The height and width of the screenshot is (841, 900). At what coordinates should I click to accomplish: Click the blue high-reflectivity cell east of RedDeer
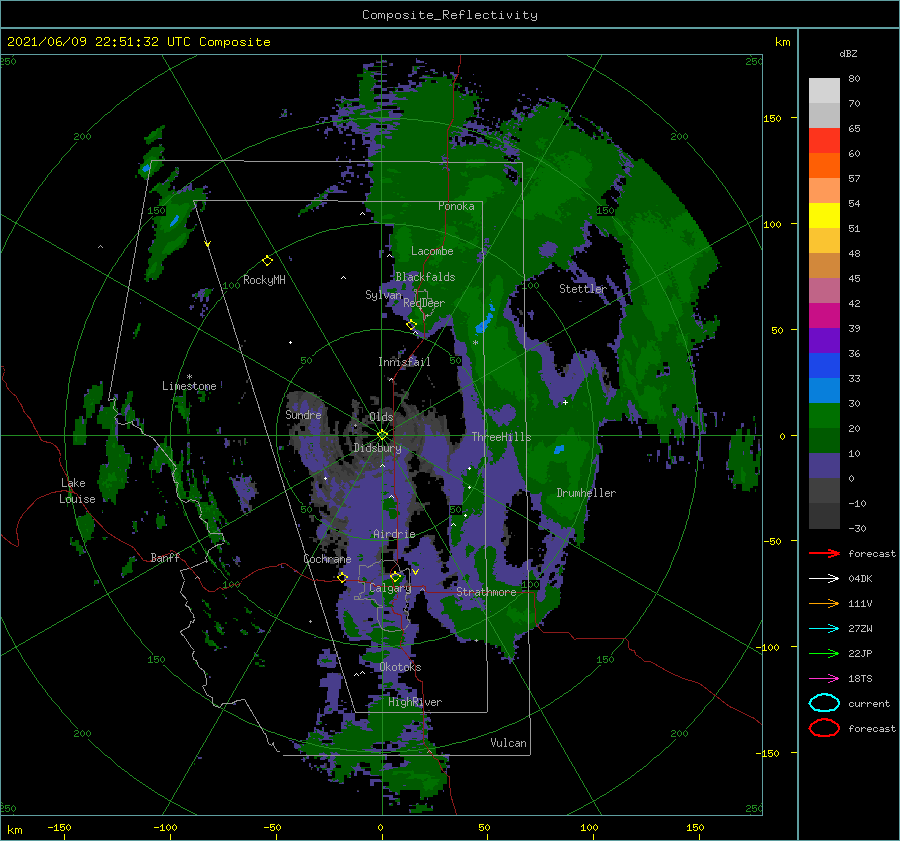point(484,321)
